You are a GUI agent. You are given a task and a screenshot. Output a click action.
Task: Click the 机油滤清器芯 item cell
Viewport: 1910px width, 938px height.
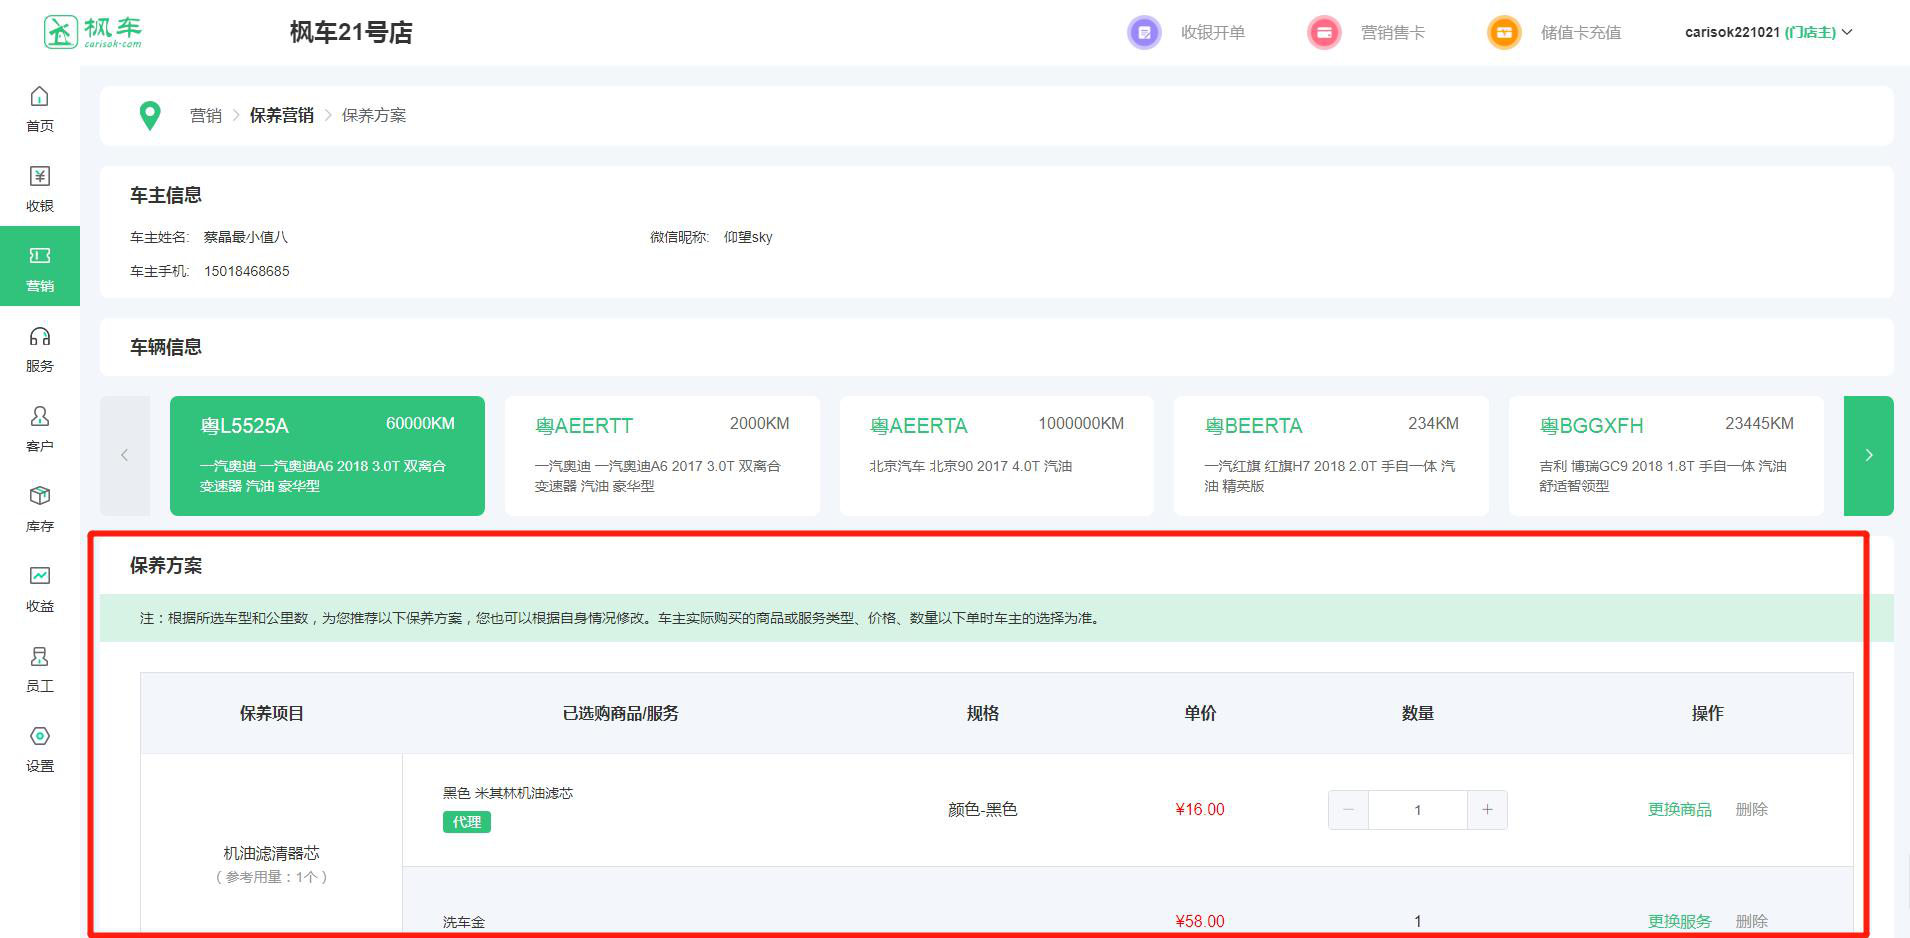[x=271, y=853]
